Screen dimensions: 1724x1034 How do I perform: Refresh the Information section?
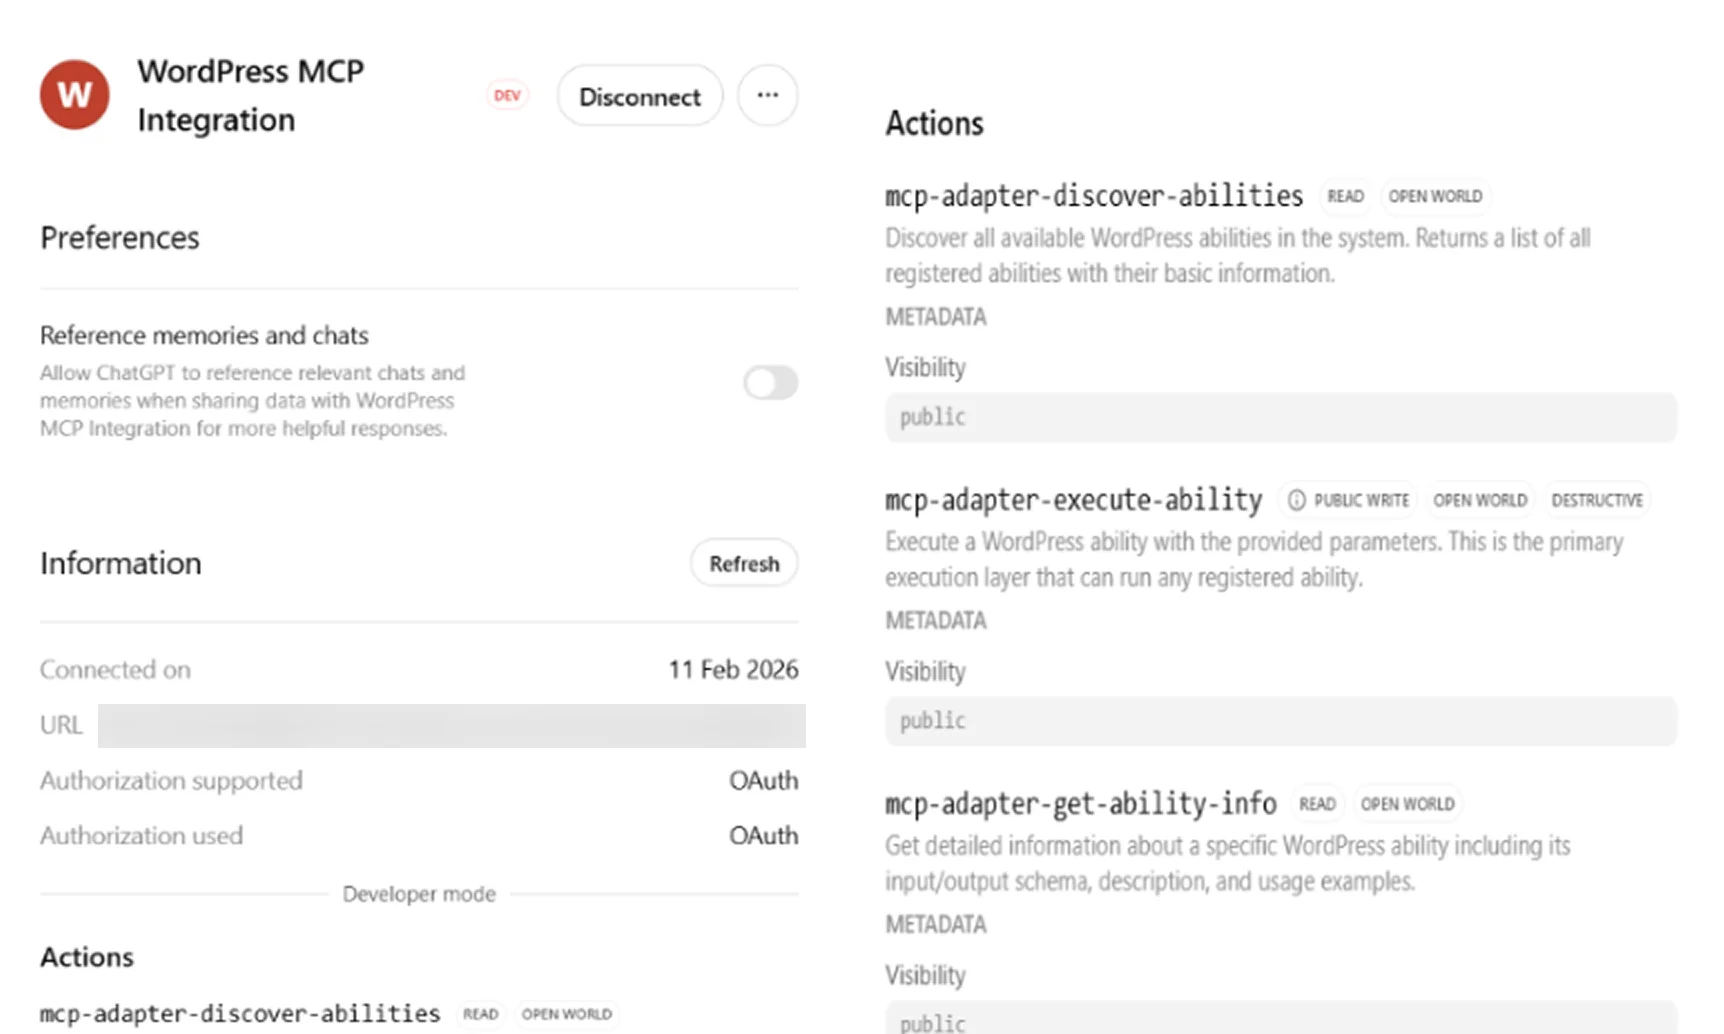743,563
